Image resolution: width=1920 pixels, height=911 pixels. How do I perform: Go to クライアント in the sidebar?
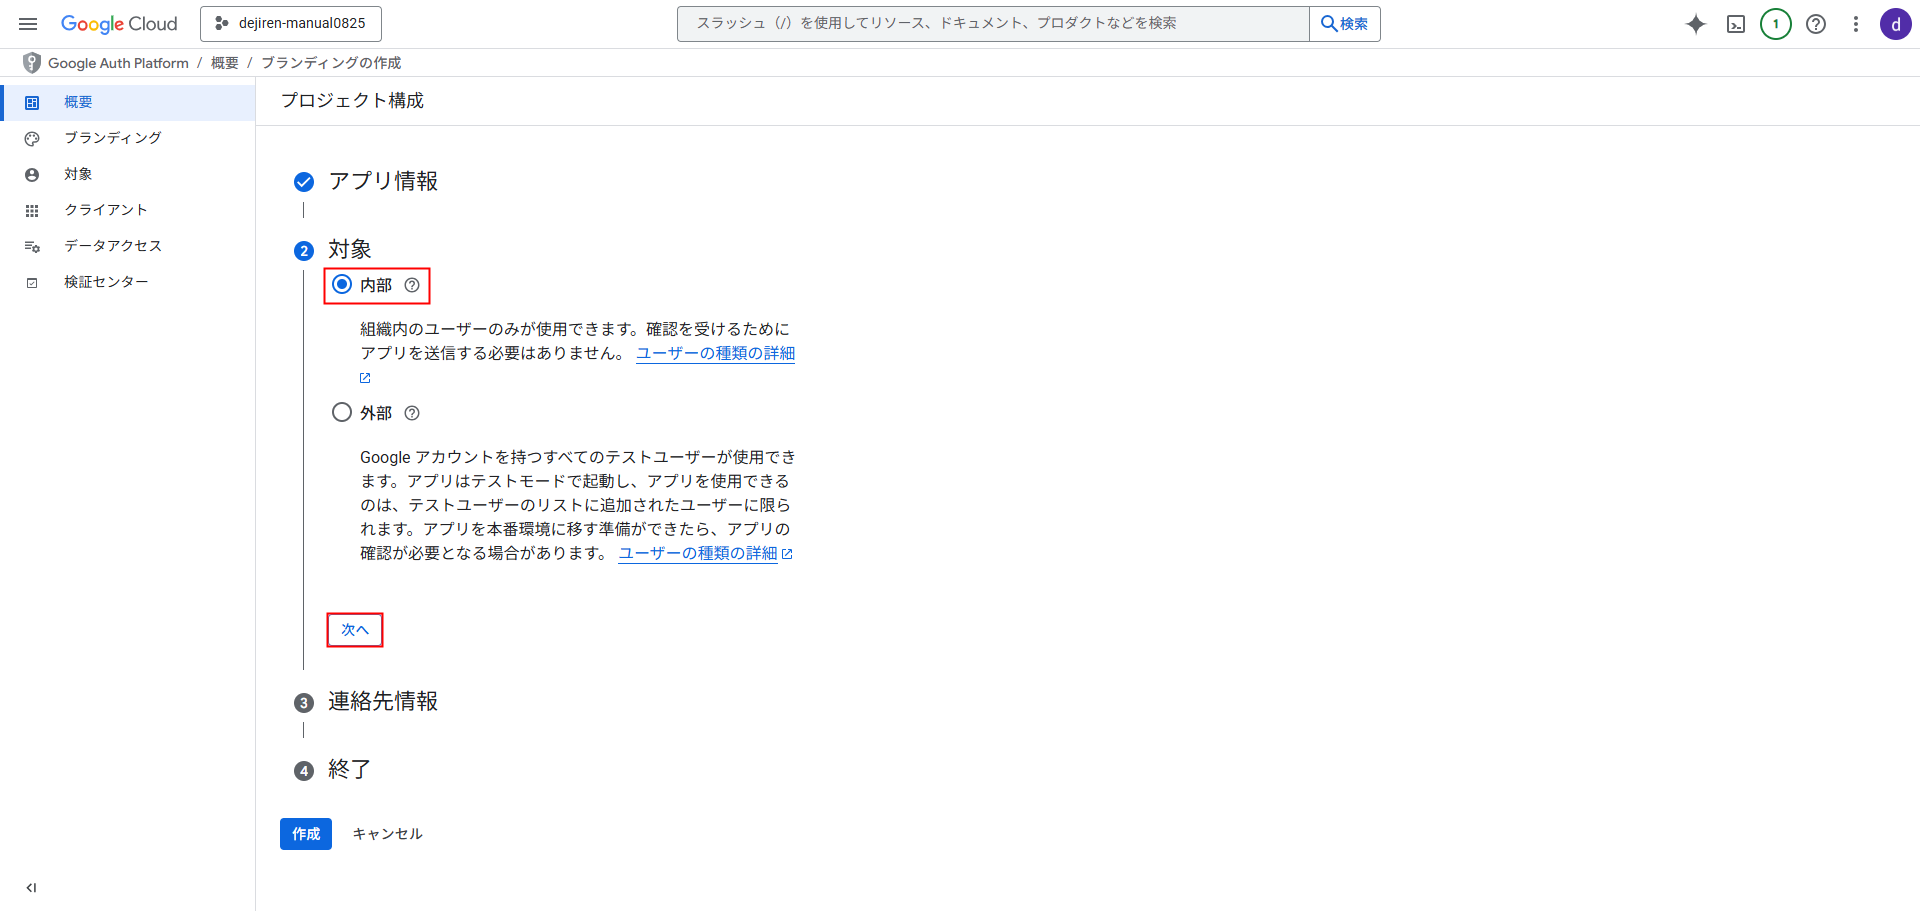(x=106, y=210)
